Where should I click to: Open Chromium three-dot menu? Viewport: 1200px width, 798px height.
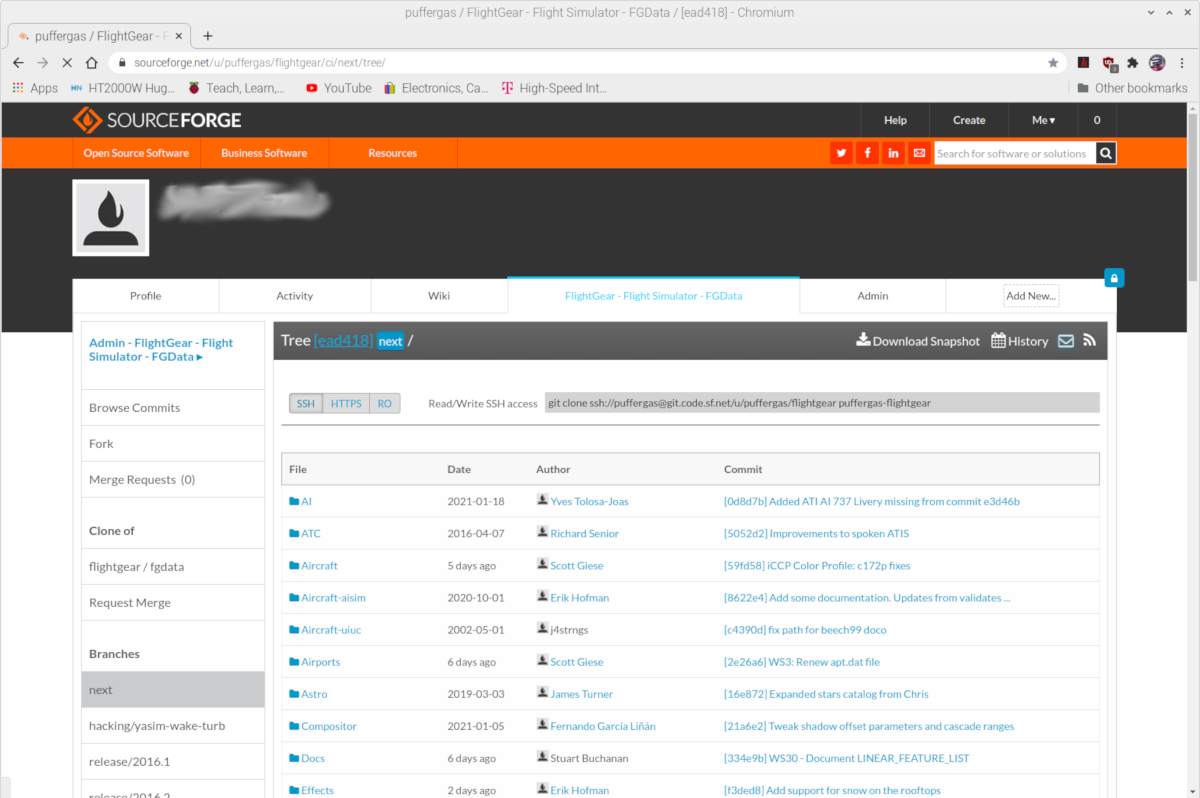pos(1183,62)
